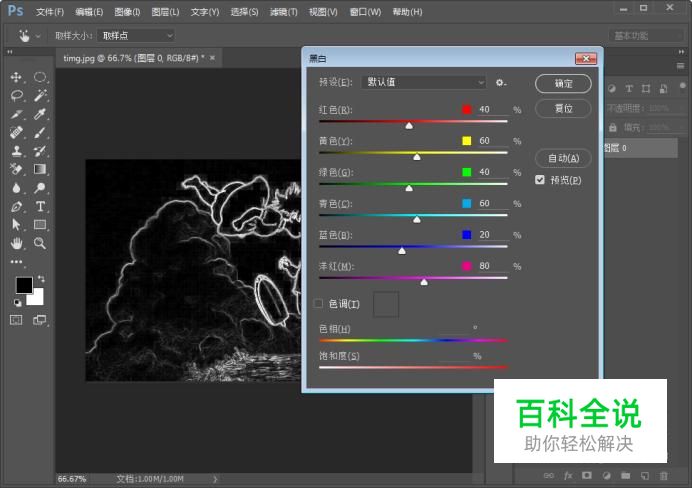Open the View (视图) menu
The width and height of the screenshot is (692, 488).
(323, 12)
